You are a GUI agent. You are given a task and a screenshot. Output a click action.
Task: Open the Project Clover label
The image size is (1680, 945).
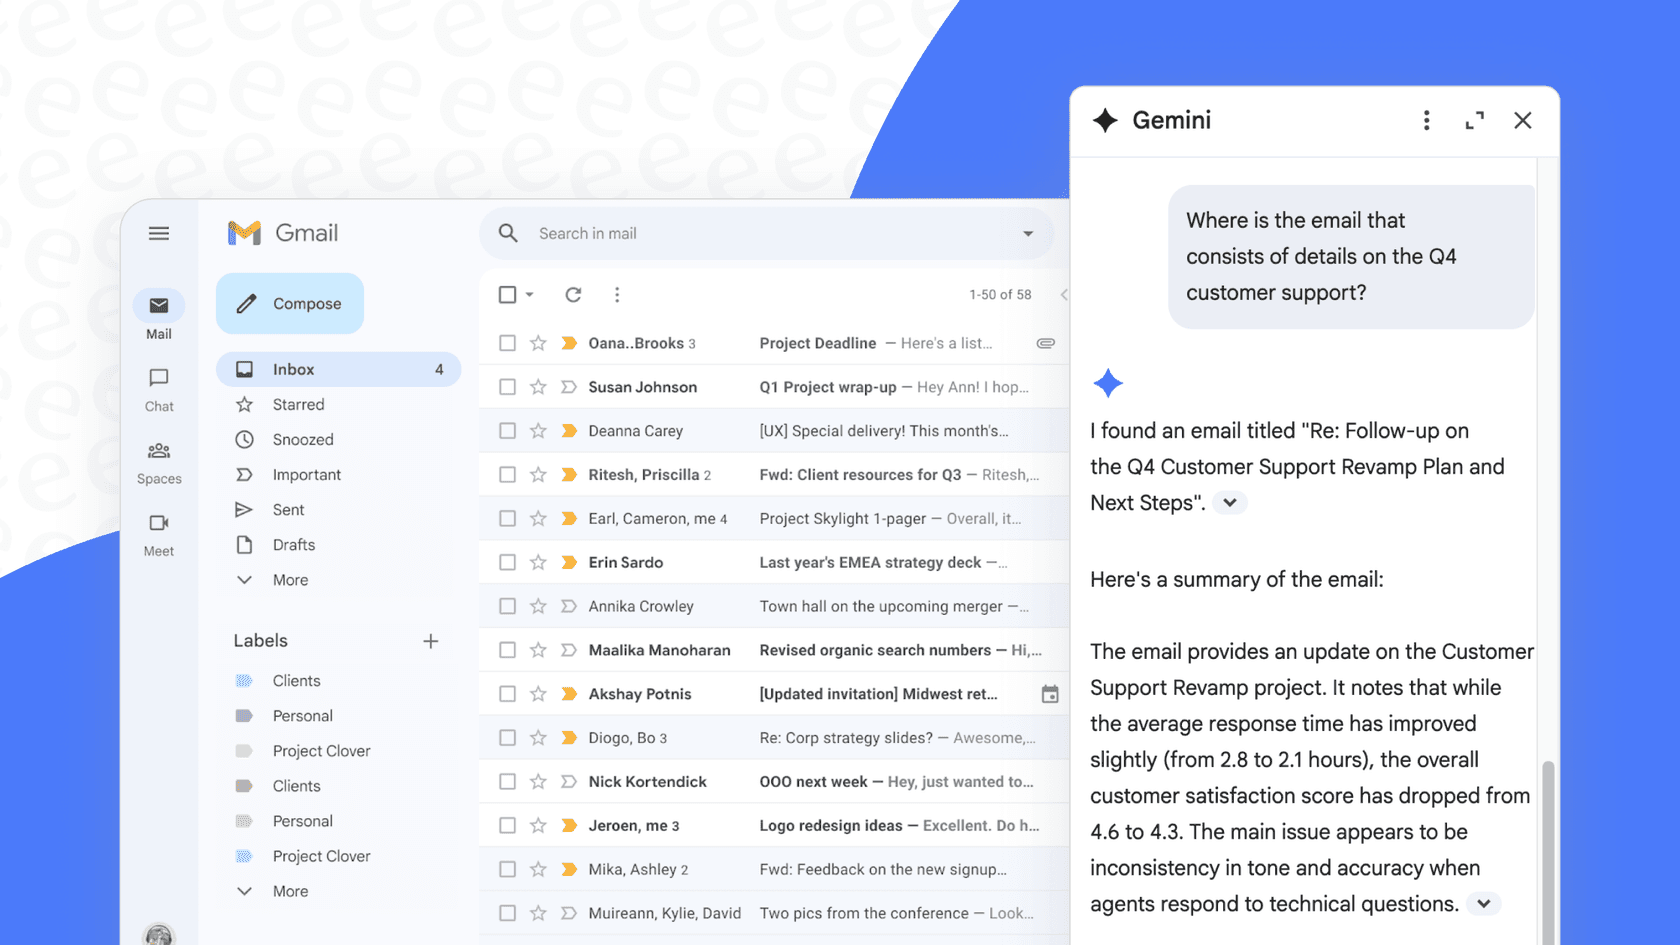[321, 750]
